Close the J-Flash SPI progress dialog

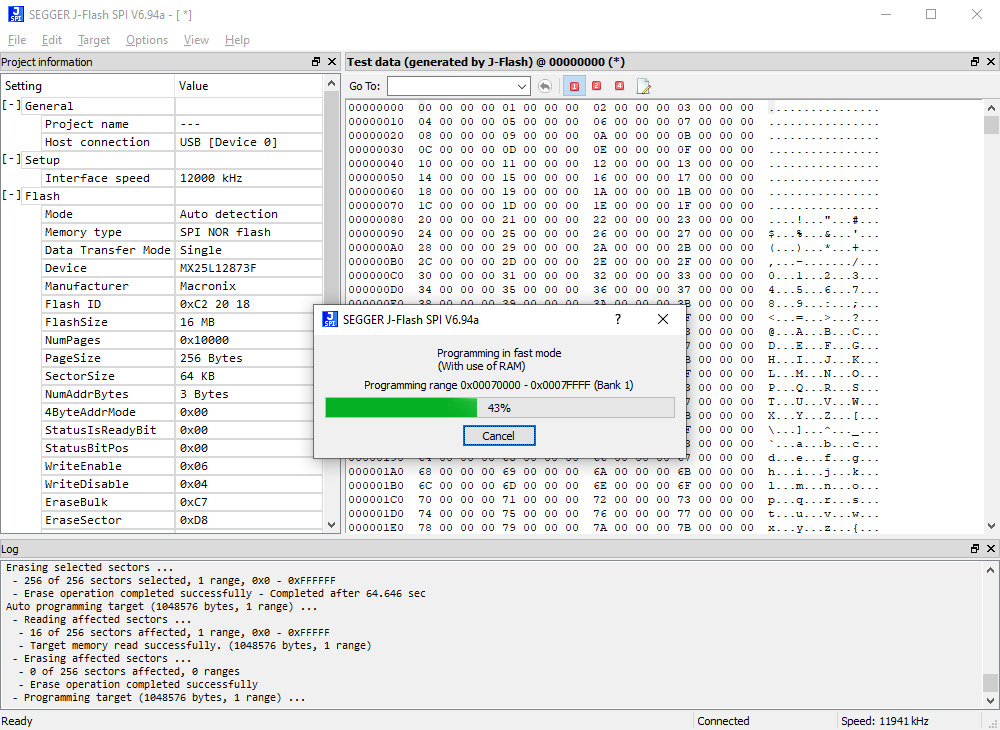(662, 319)
